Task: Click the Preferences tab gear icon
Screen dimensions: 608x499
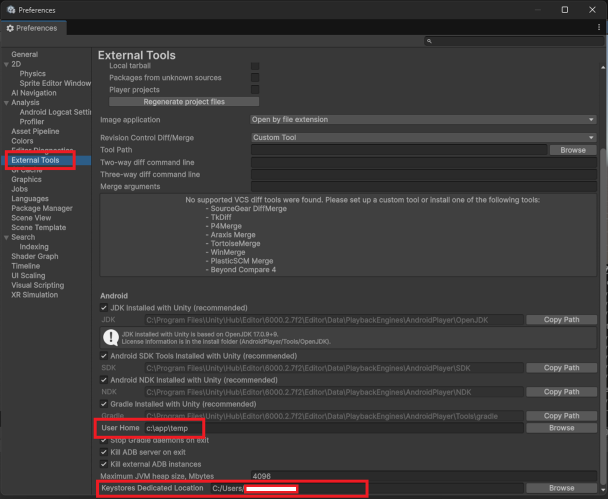Action: (x=10, y=28)
